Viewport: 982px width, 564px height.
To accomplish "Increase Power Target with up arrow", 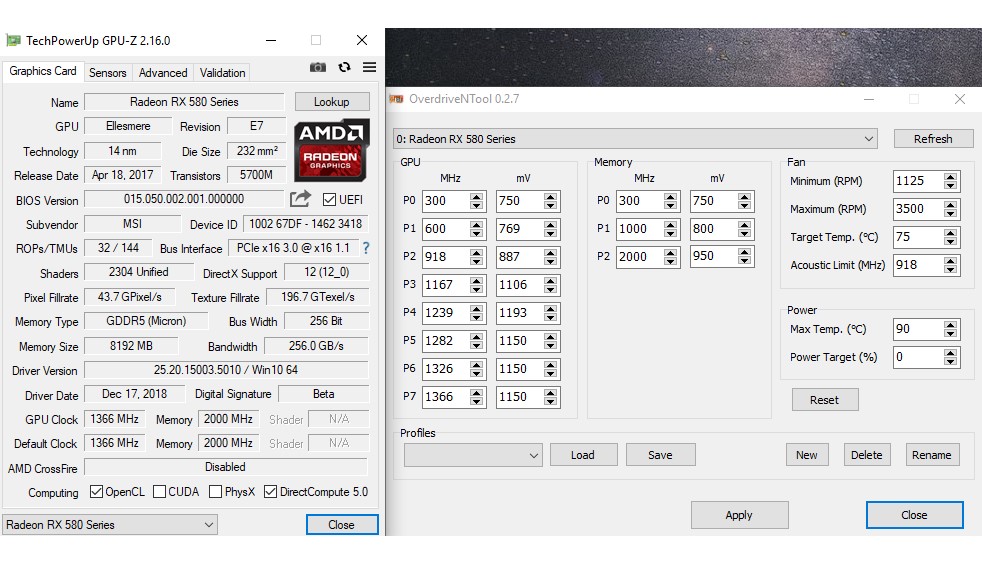I will (x=951, y=353).
